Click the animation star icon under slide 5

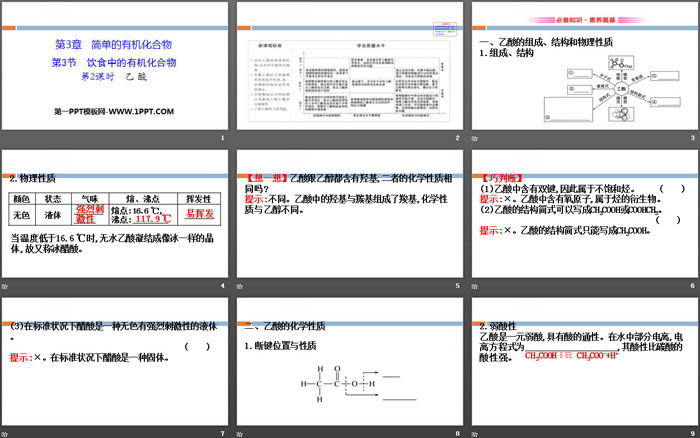242,288
